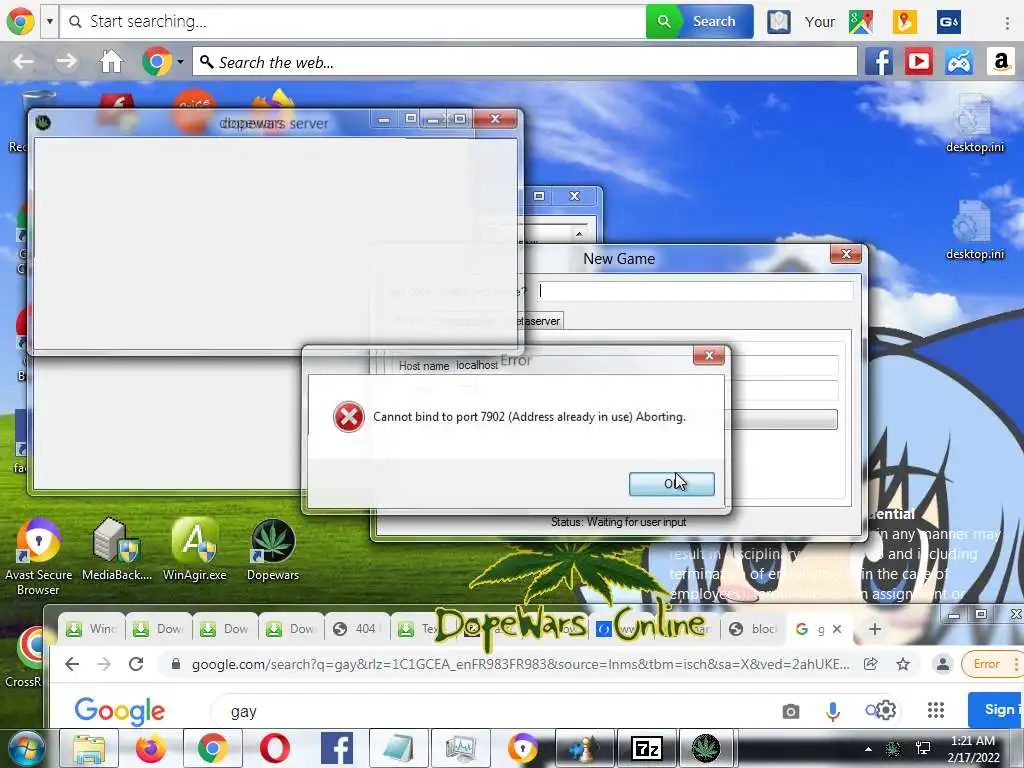The image size is (1024, 768).
Task: Go forward using the gray toolbar's forward arrow
Action: click(66, 62)
